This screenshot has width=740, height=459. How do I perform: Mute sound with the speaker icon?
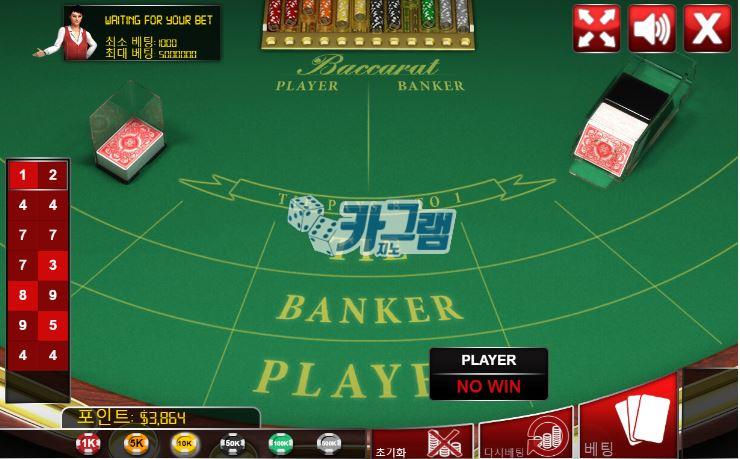pos(652,28)
